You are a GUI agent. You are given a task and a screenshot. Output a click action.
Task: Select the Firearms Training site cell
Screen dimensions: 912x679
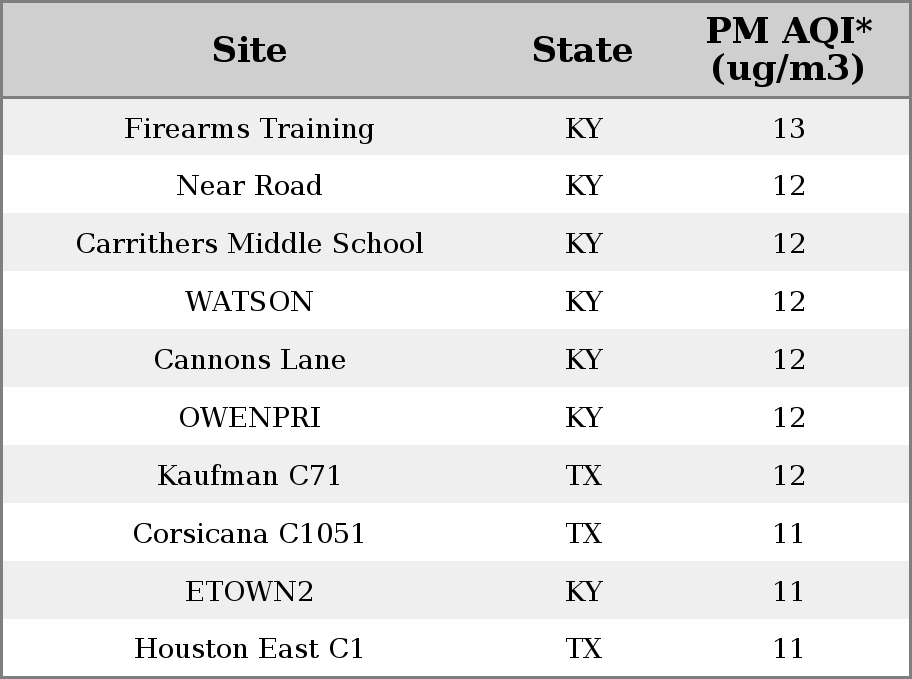pos(249,128)
